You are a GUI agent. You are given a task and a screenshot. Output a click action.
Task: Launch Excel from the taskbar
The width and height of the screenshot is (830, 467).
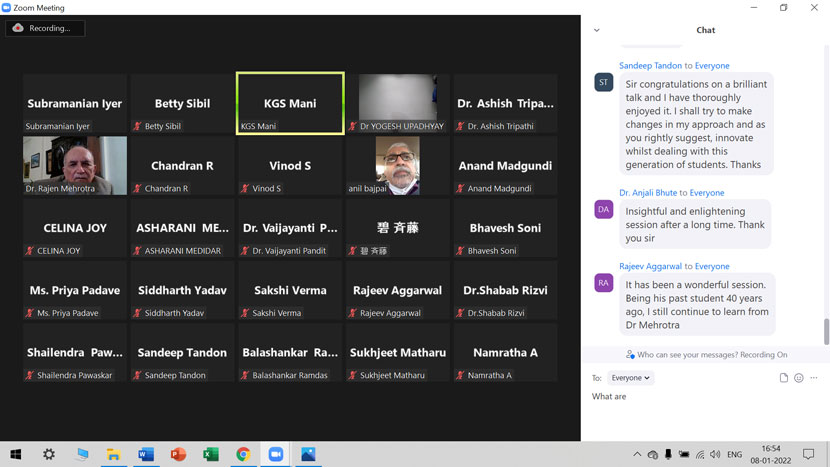211,454
